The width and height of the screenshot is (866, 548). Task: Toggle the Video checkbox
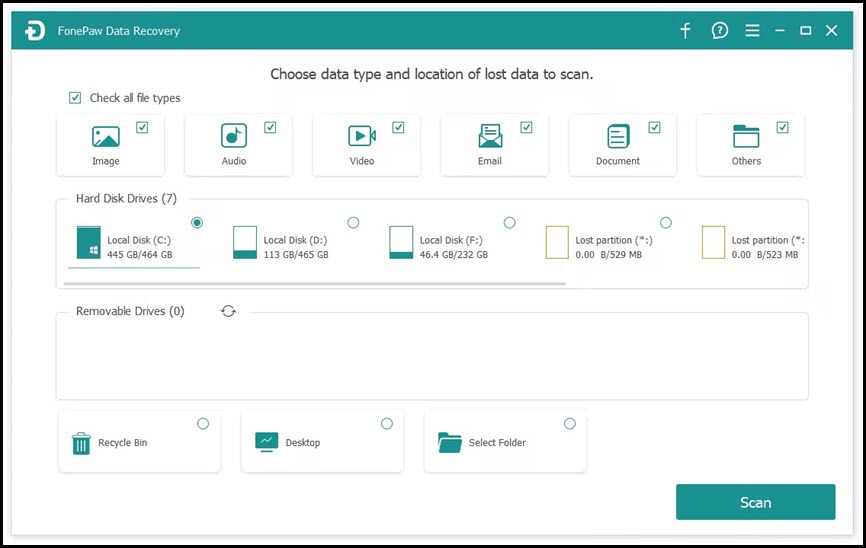pyautogui.click(x=398, y=128)
